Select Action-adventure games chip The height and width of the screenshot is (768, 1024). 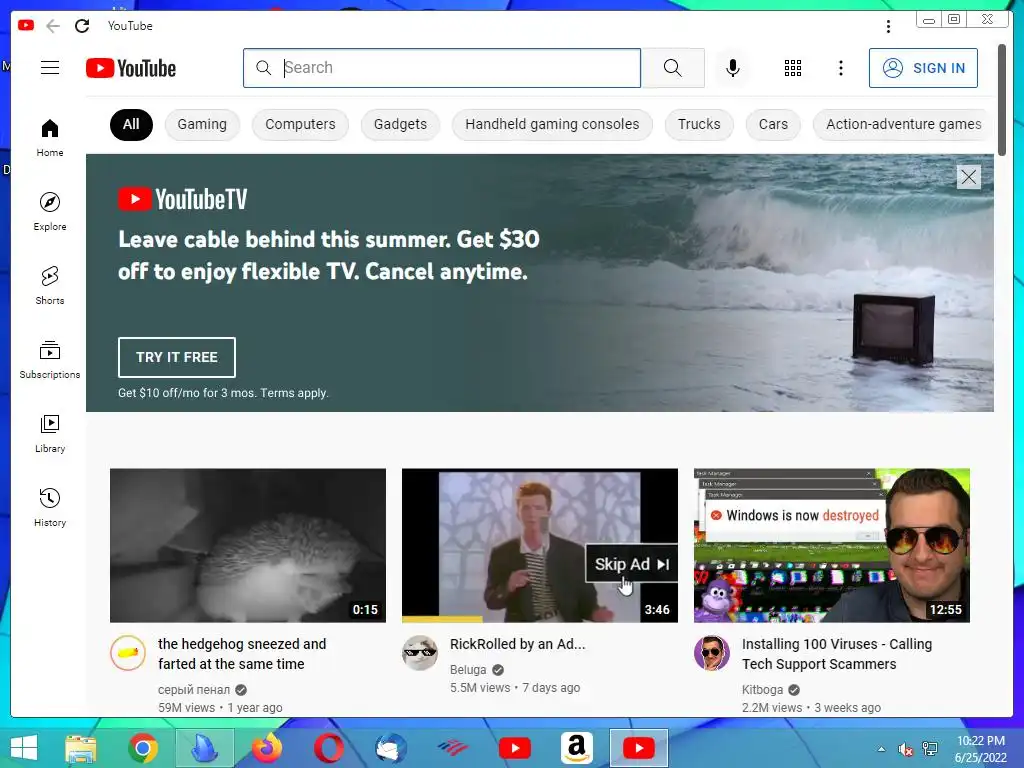click(904, 125)
